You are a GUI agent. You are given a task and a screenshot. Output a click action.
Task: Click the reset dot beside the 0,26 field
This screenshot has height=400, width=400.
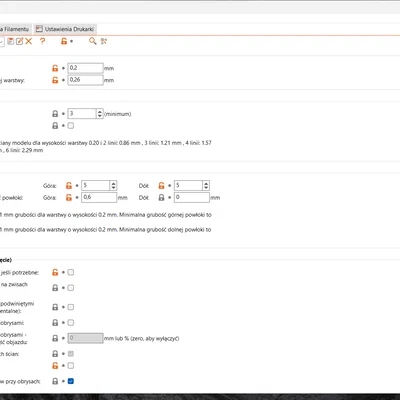(x=63, y=80)
